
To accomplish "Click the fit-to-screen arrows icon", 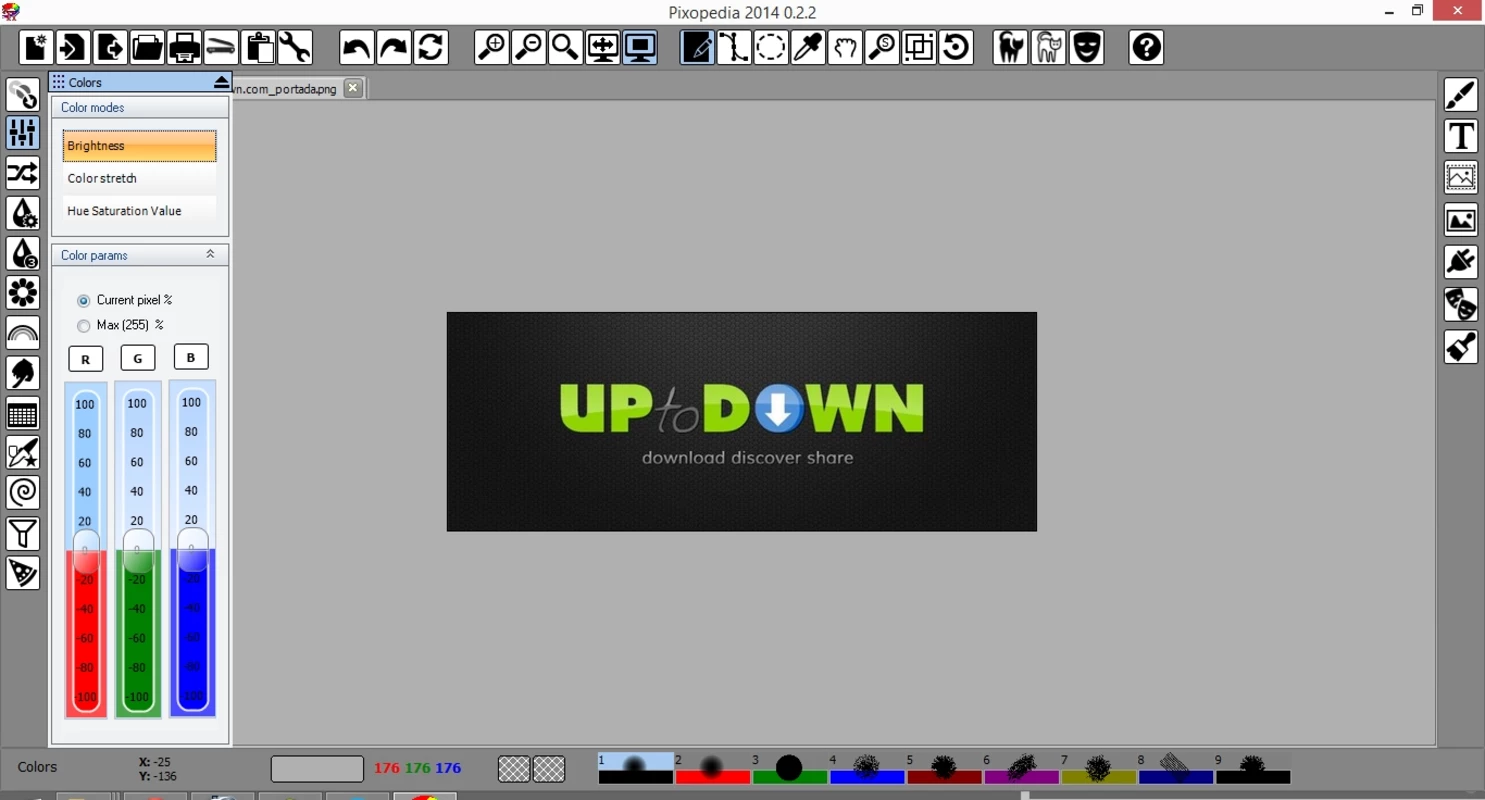I will 603,47.
